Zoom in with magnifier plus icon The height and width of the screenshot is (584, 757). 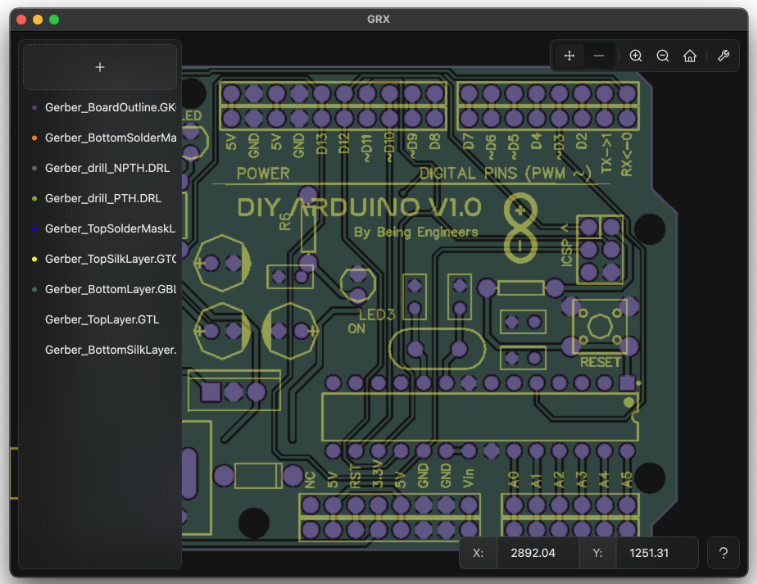(x=636, y=56)
